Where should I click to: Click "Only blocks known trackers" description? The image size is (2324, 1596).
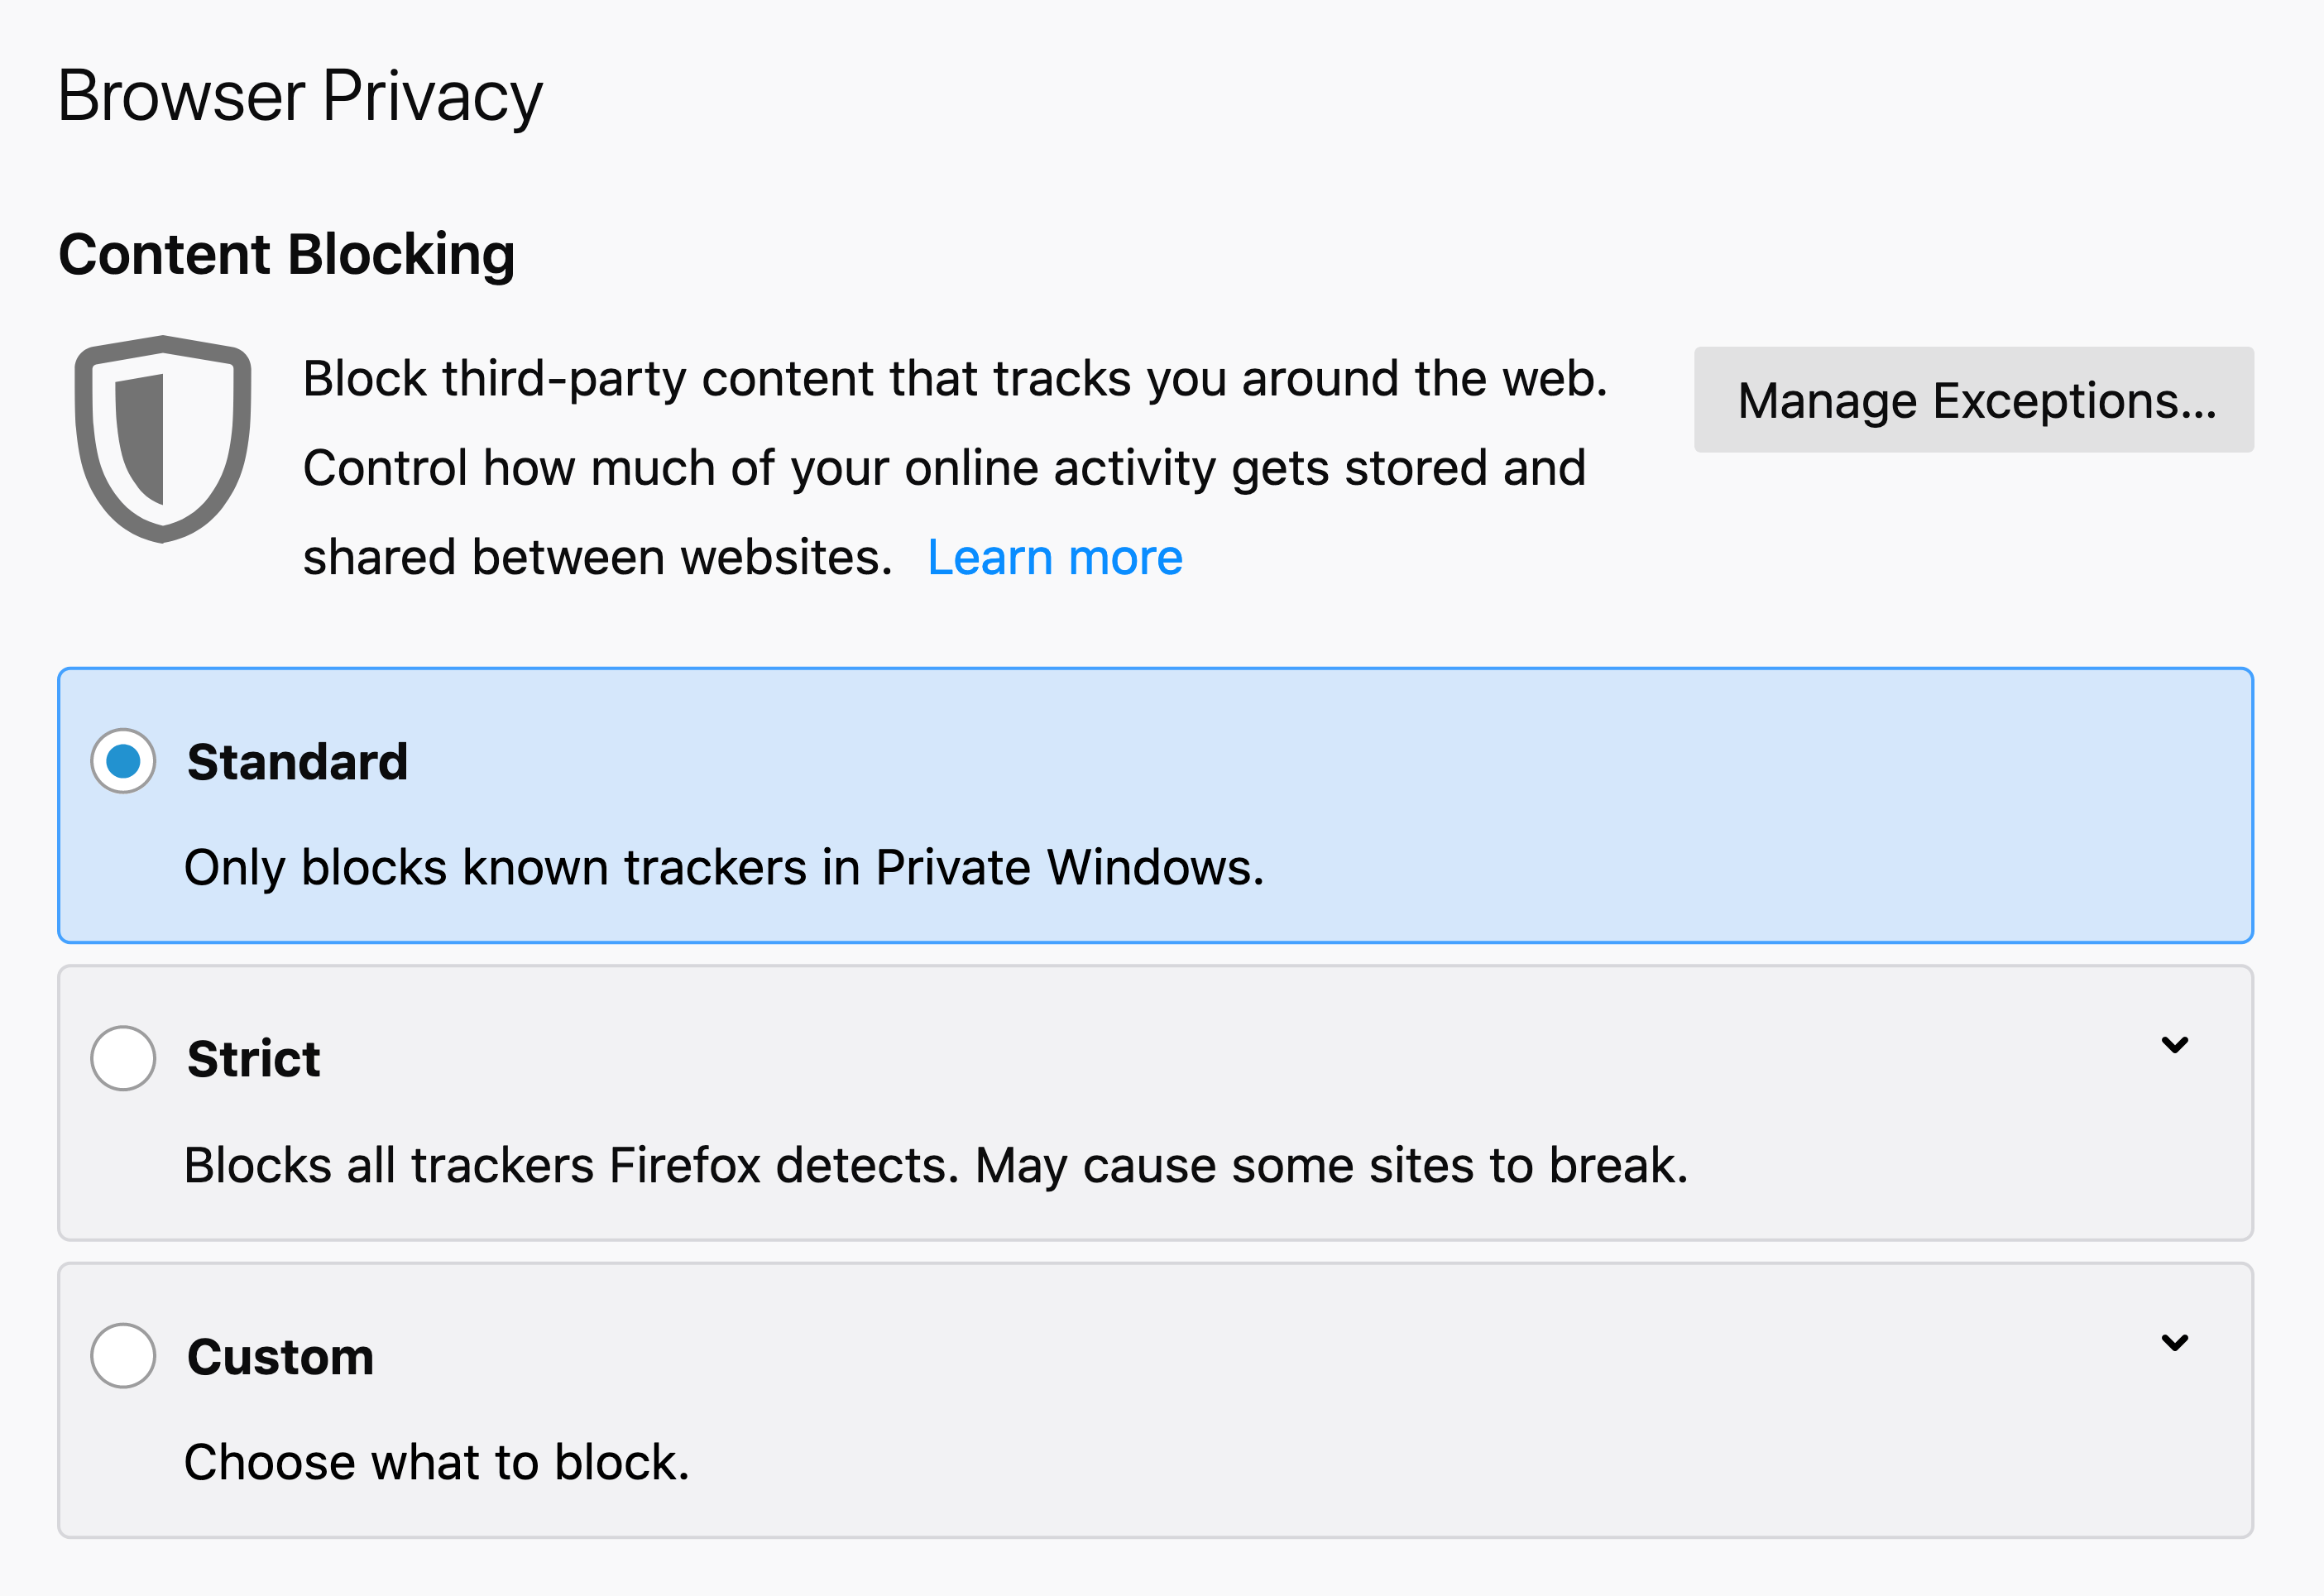(x=724, y=867)
